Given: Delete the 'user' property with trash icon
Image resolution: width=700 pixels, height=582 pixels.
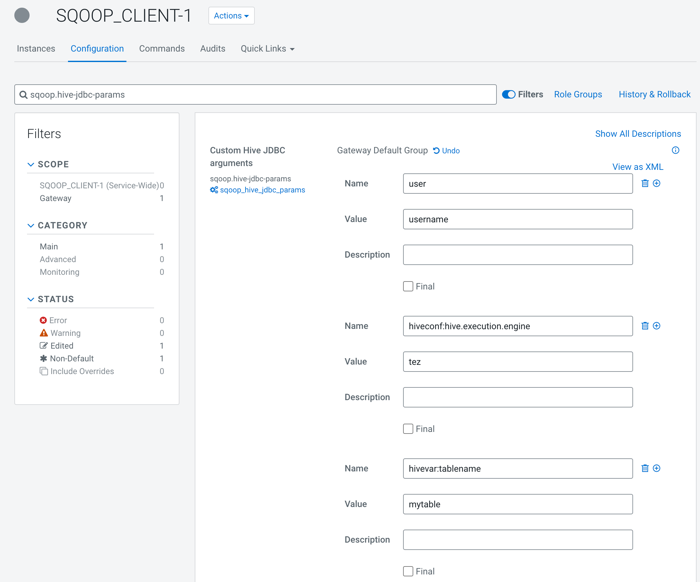Looking at the screenshot, I should click(645, 183).
